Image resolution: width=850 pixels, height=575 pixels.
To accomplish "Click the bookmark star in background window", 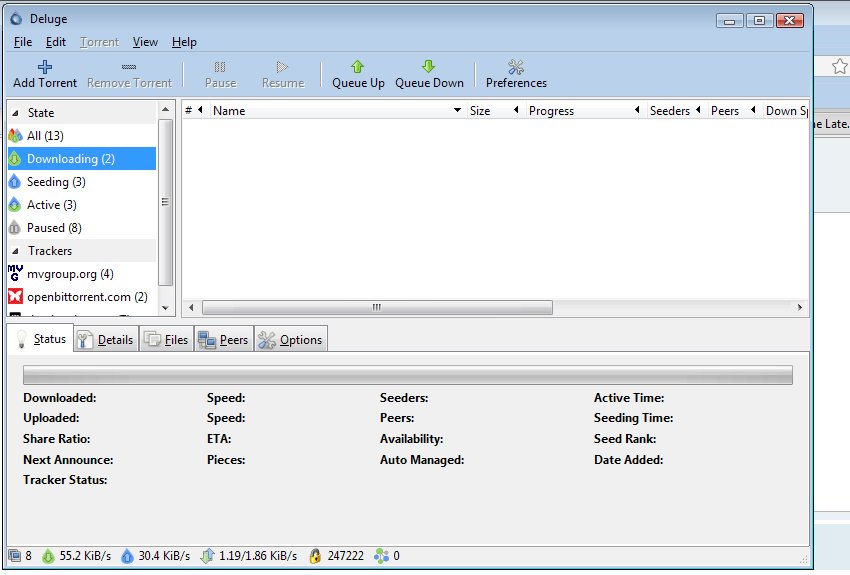I will tap(840, 67).
